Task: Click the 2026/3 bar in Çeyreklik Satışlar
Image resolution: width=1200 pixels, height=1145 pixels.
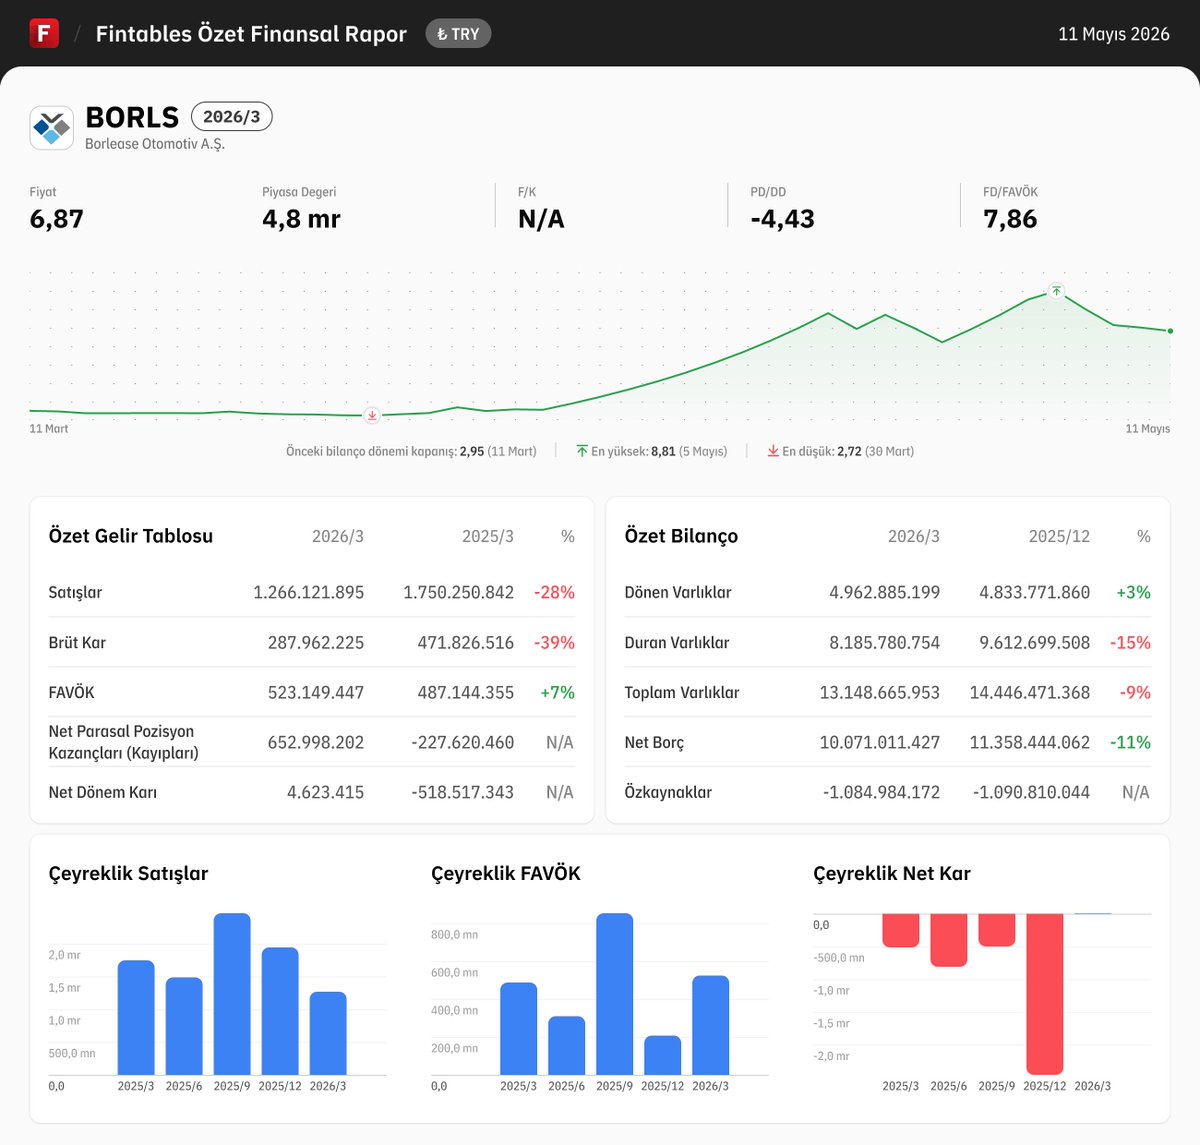Action: click(x=328, y=1033)
